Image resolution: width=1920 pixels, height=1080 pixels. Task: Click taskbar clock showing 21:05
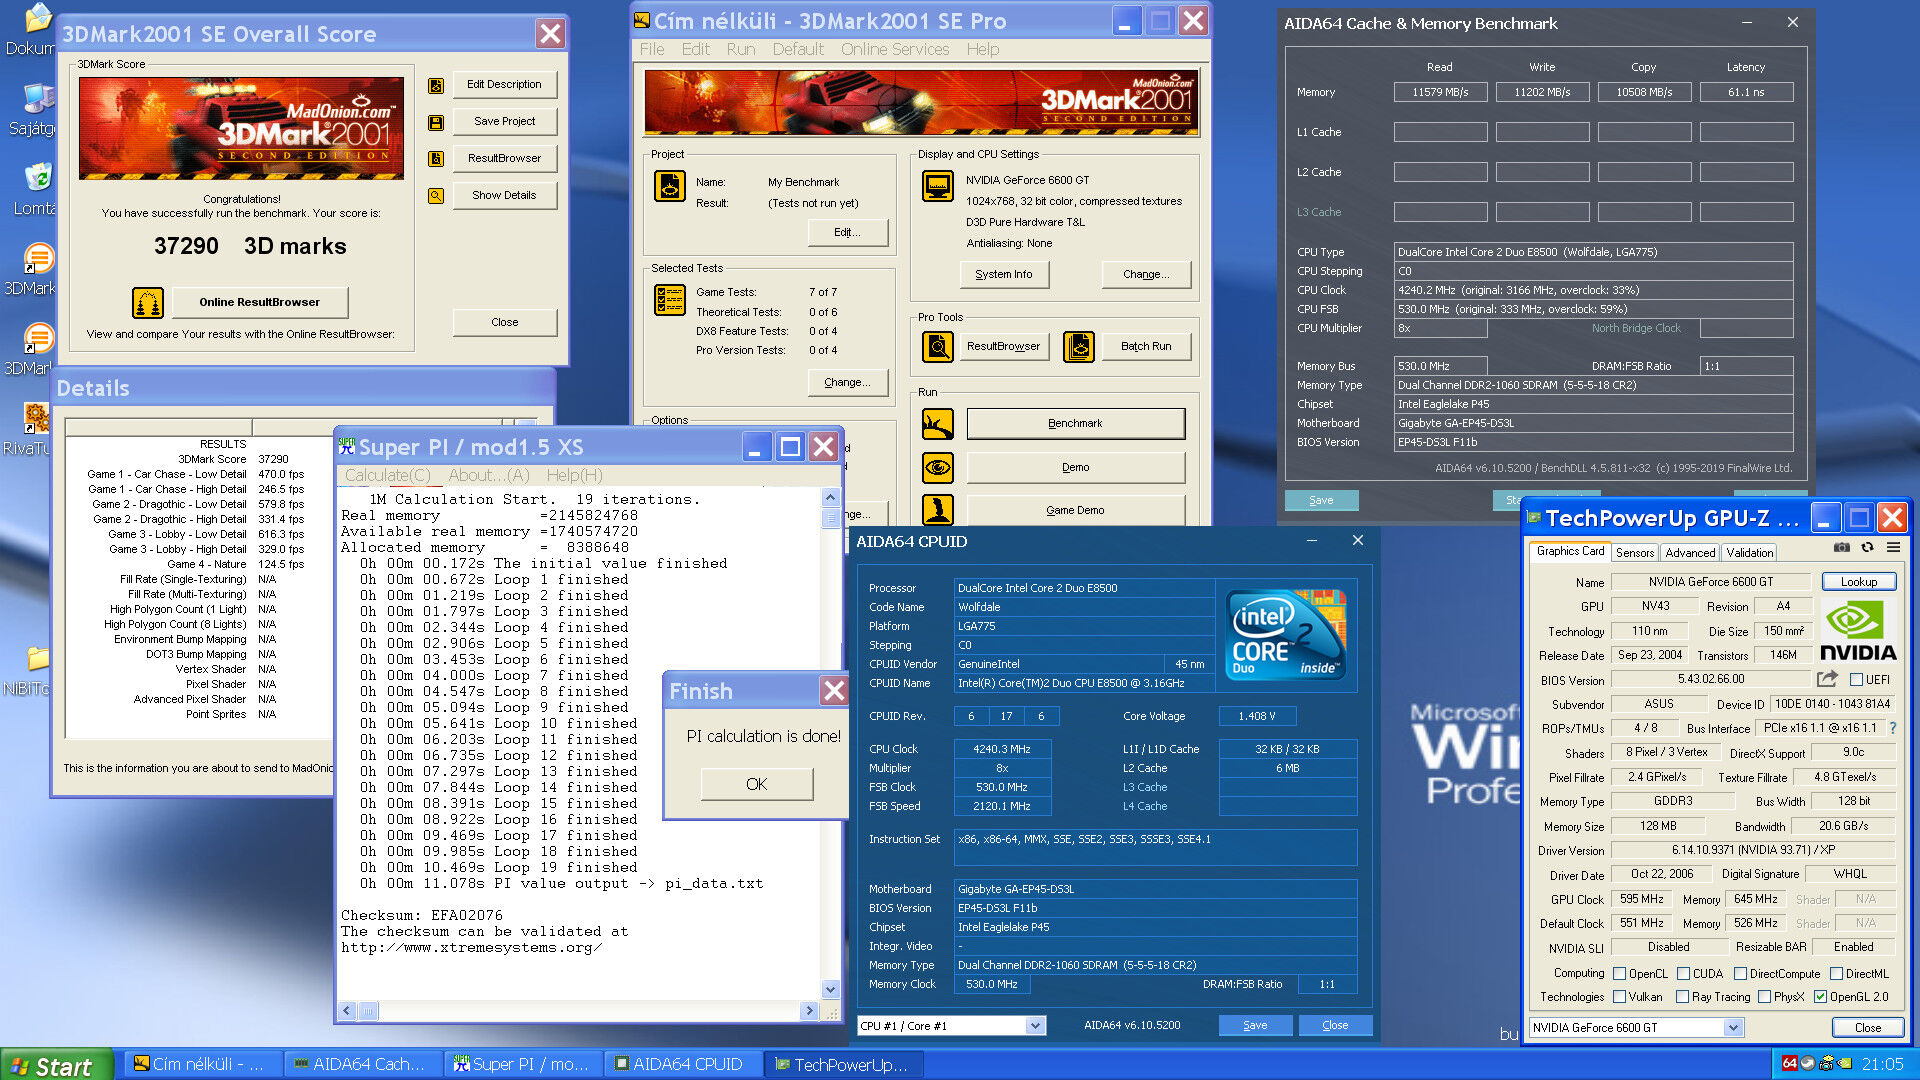point(1883,1064)
